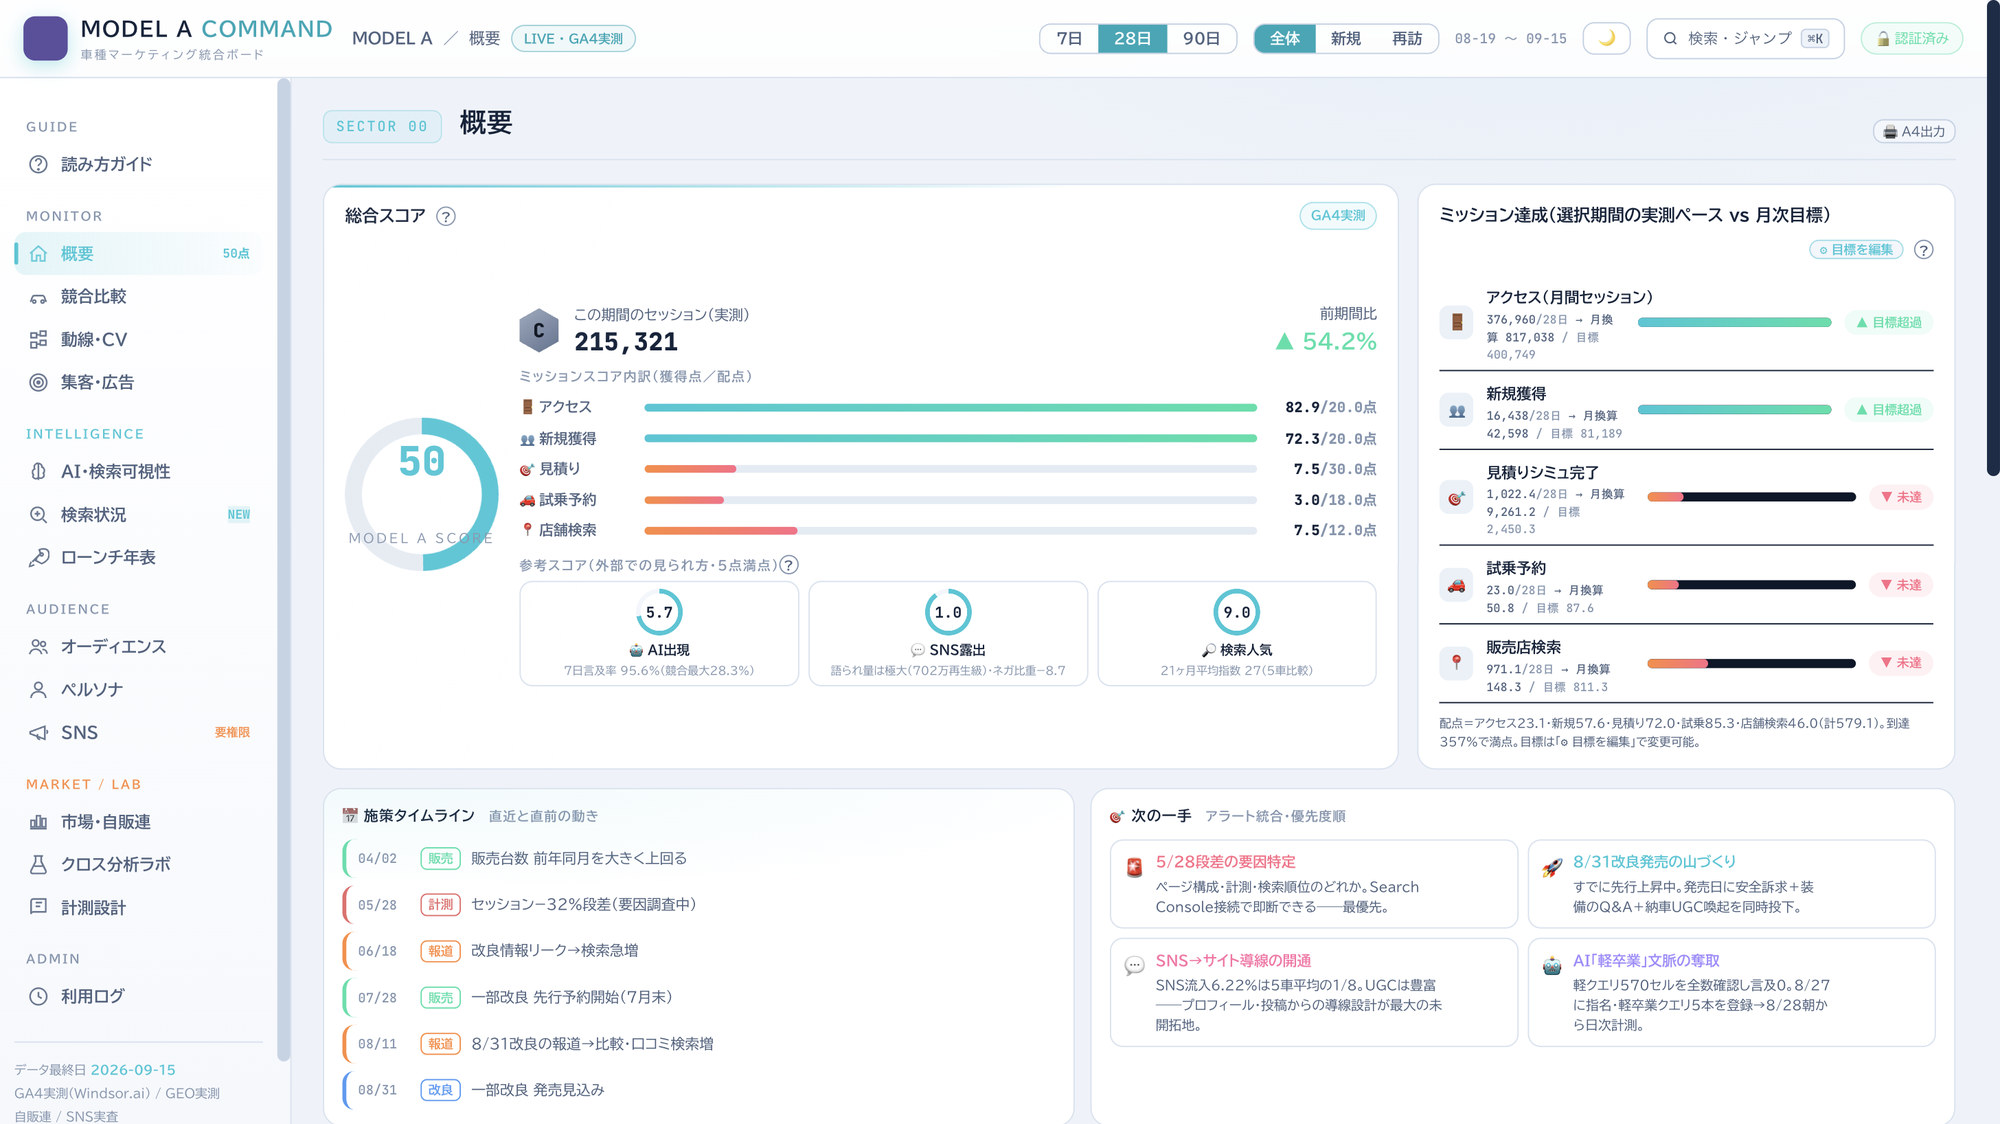The height and width of the screenshot is (1124, 2000).
Task: Open the 読み方ガイド help icon in sidebar
Action: 38,164
